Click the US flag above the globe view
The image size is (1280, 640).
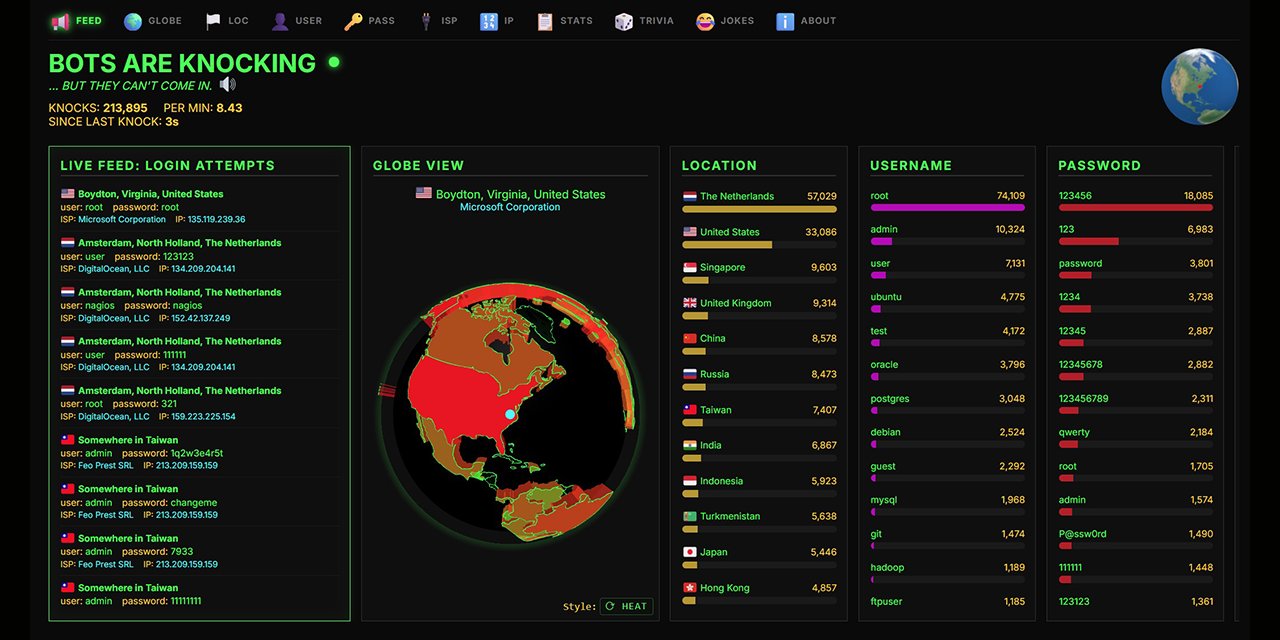[423, 194]
